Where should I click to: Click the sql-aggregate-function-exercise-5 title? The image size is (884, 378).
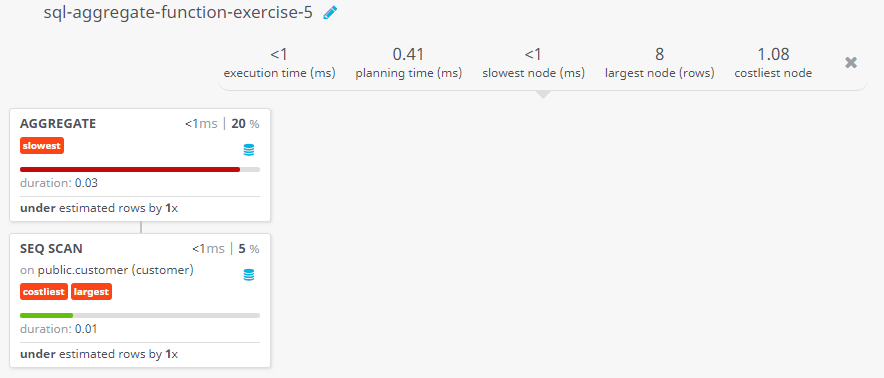pyautogui.click(x=178, y=13)
